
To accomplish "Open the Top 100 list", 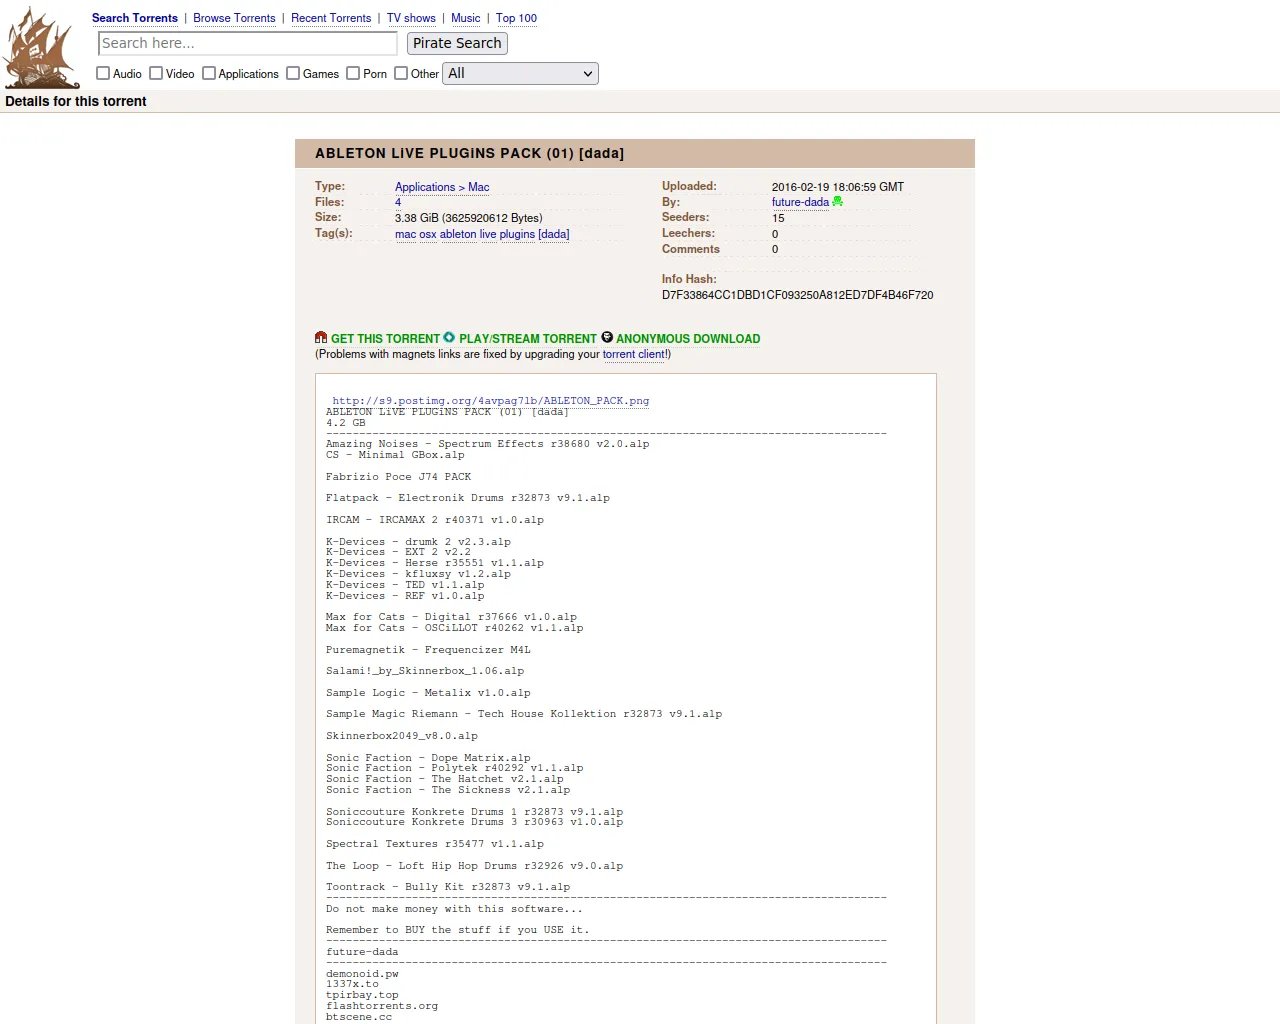I will coord(516,18).
